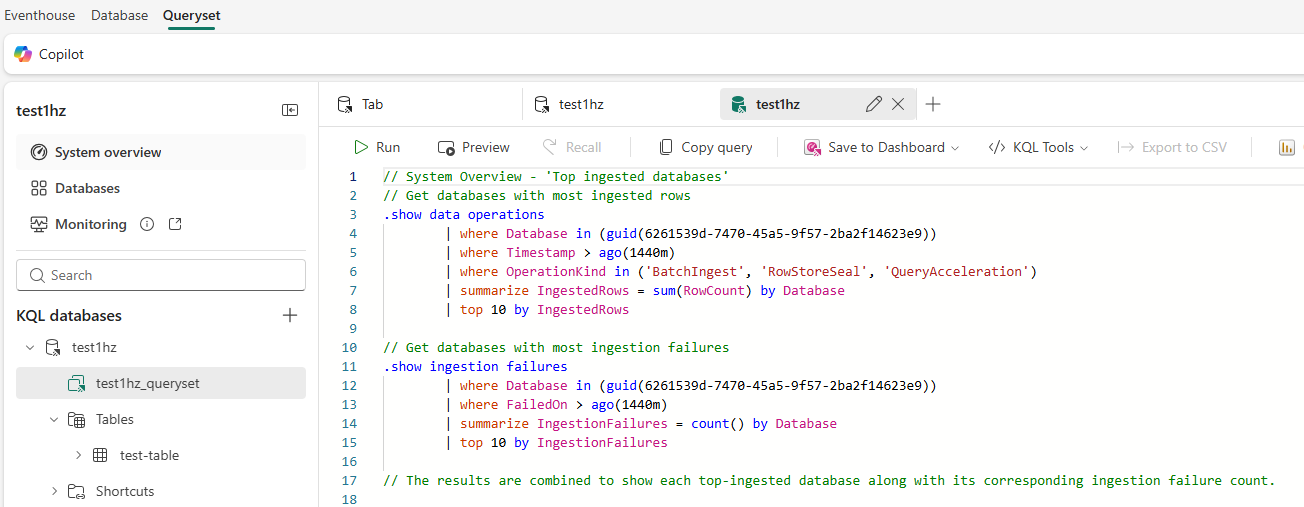Rename the active test1hz tab
This screenshot has width=1304, height=507.
point(873,104)
